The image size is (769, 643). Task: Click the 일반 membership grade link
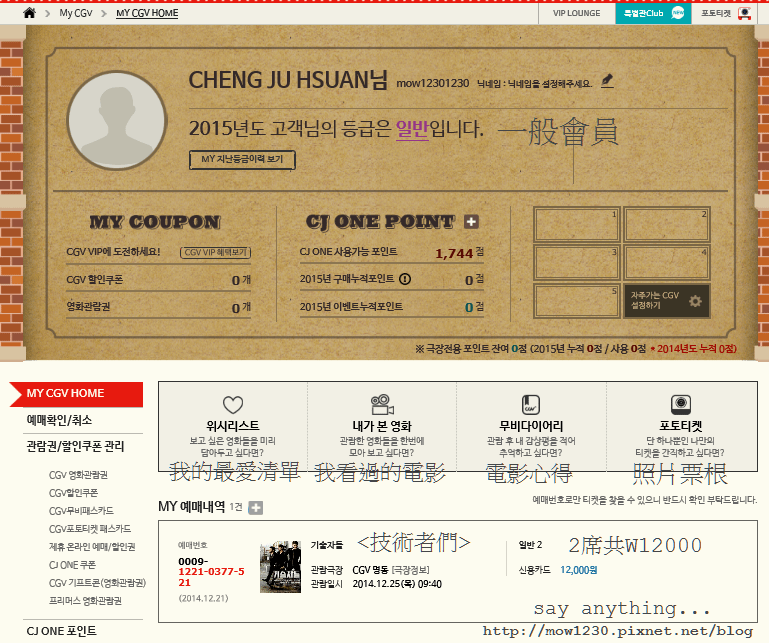tap(412, 129)
